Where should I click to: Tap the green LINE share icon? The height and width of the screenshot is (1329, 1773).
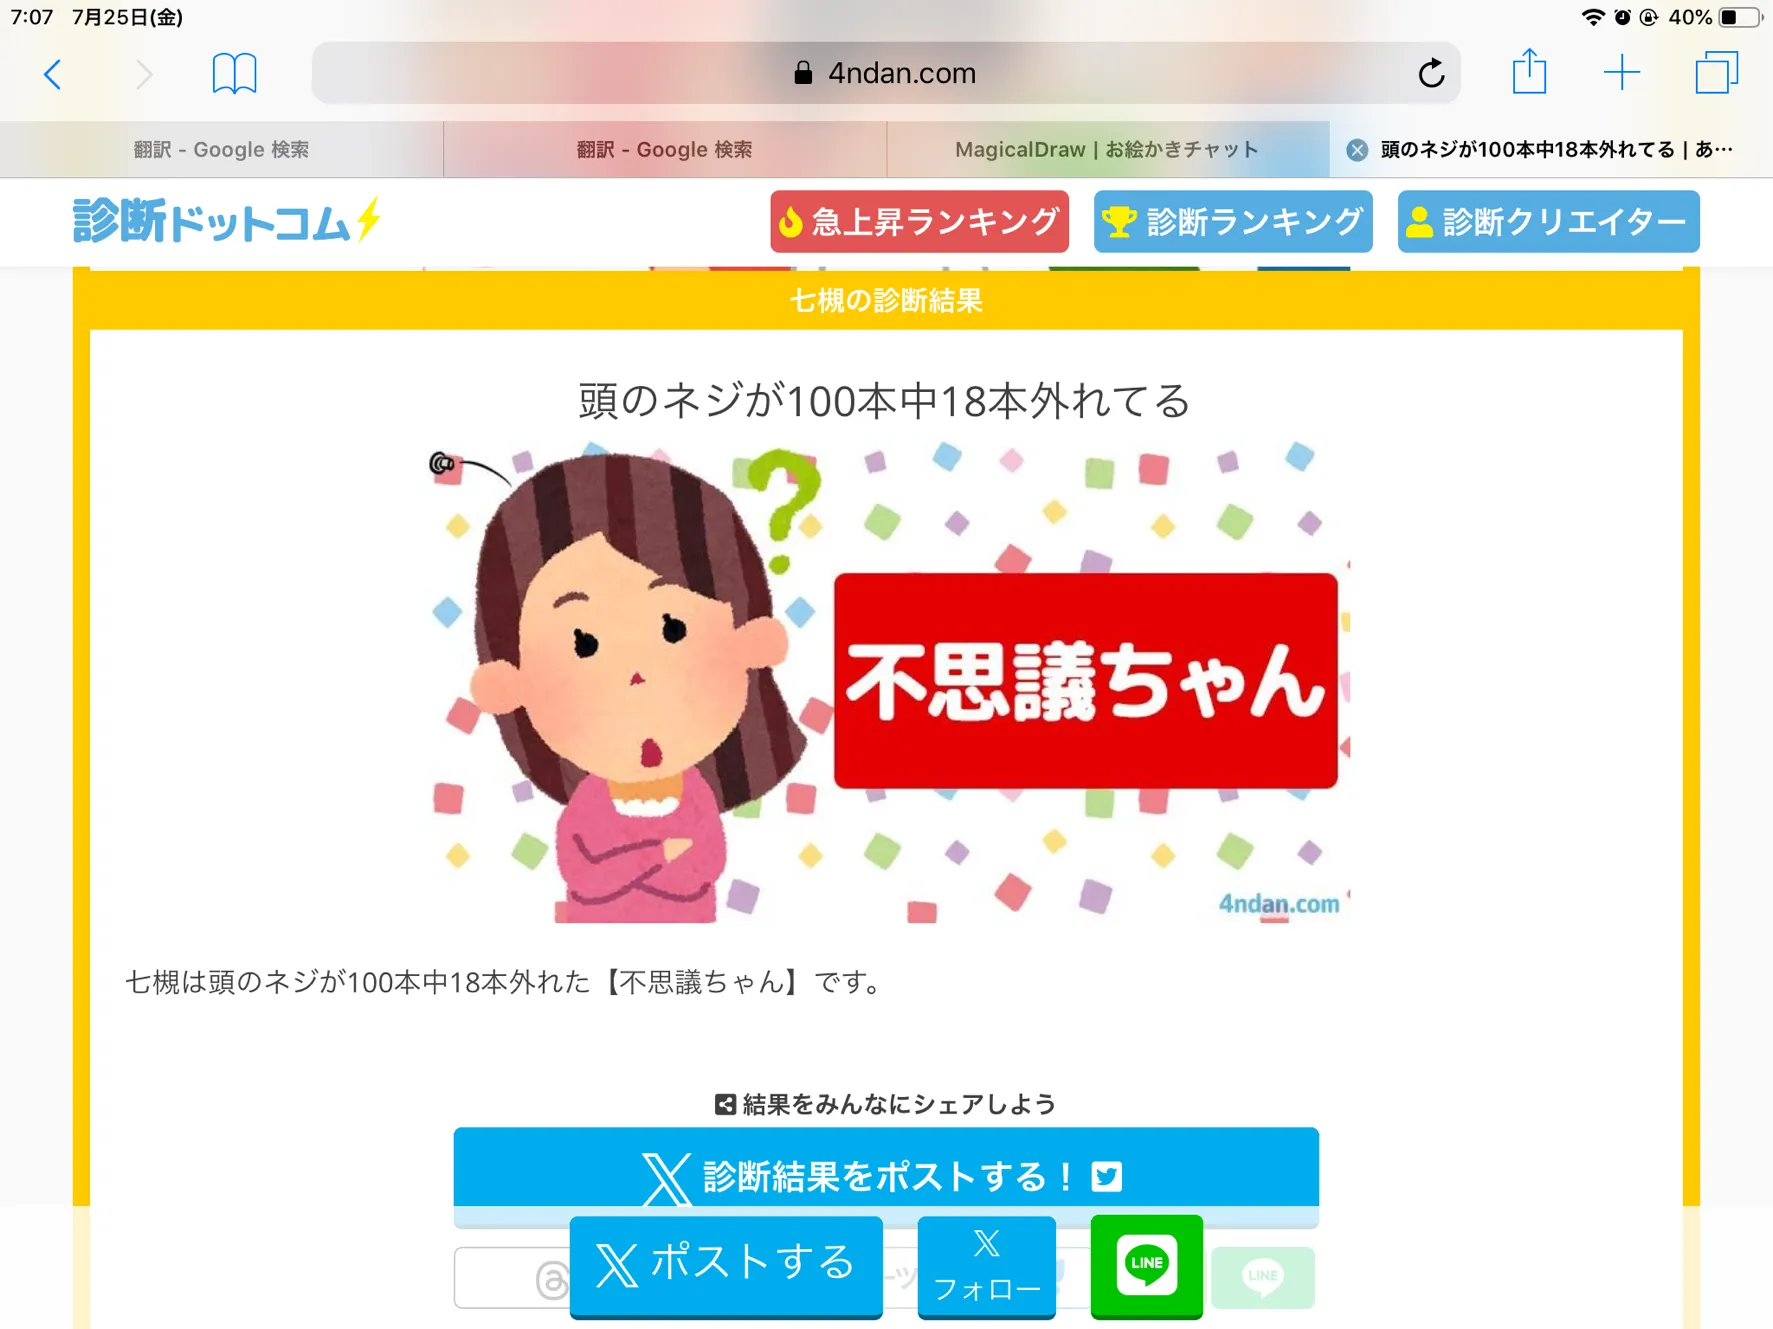tap(1146, 1265)
